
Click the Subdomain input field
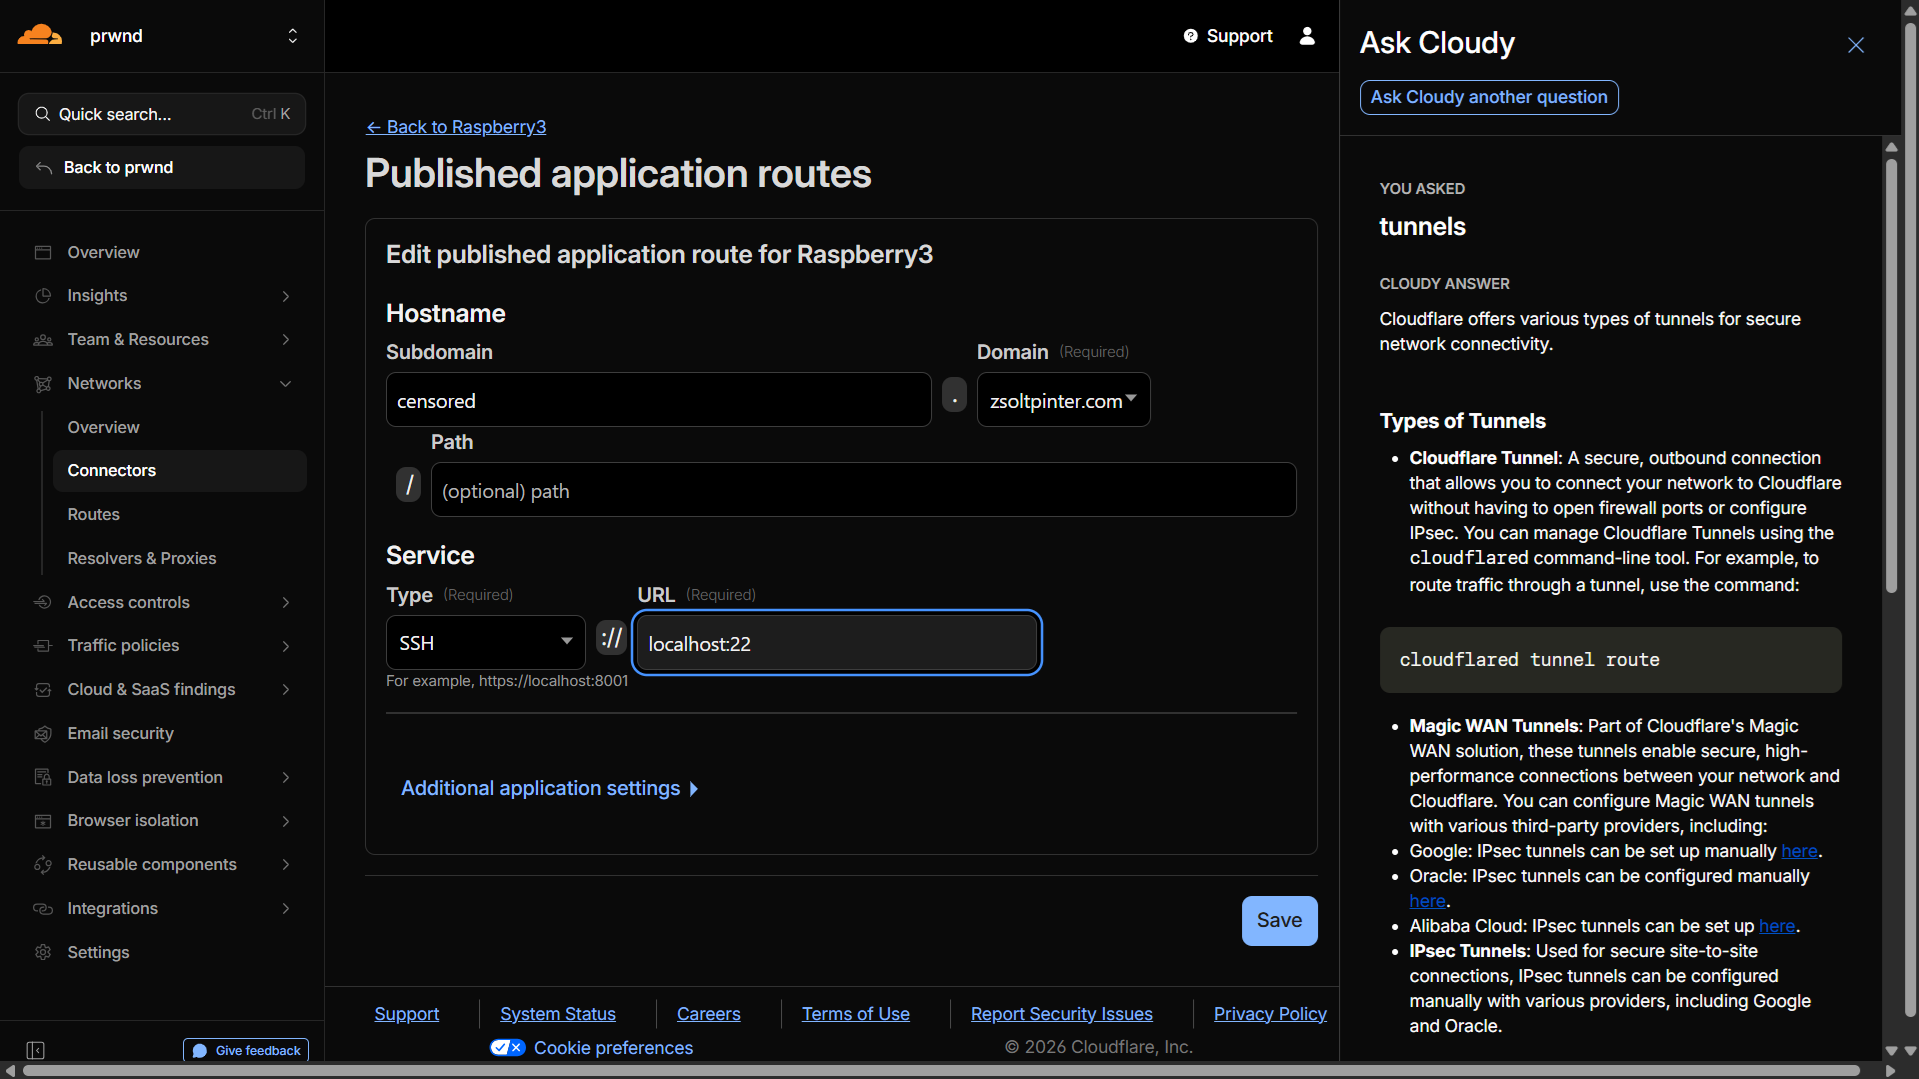tap(658, 400)
